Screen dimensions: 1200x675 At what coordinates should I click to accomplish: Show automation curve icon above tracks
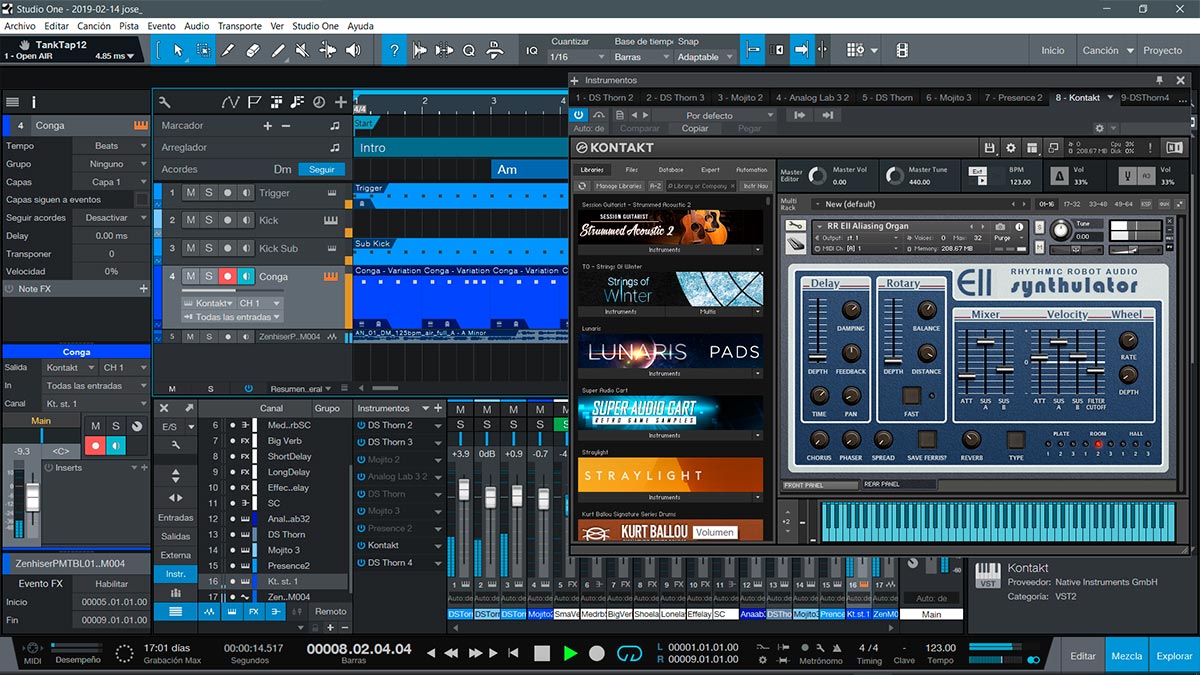(x=231, y=102)
